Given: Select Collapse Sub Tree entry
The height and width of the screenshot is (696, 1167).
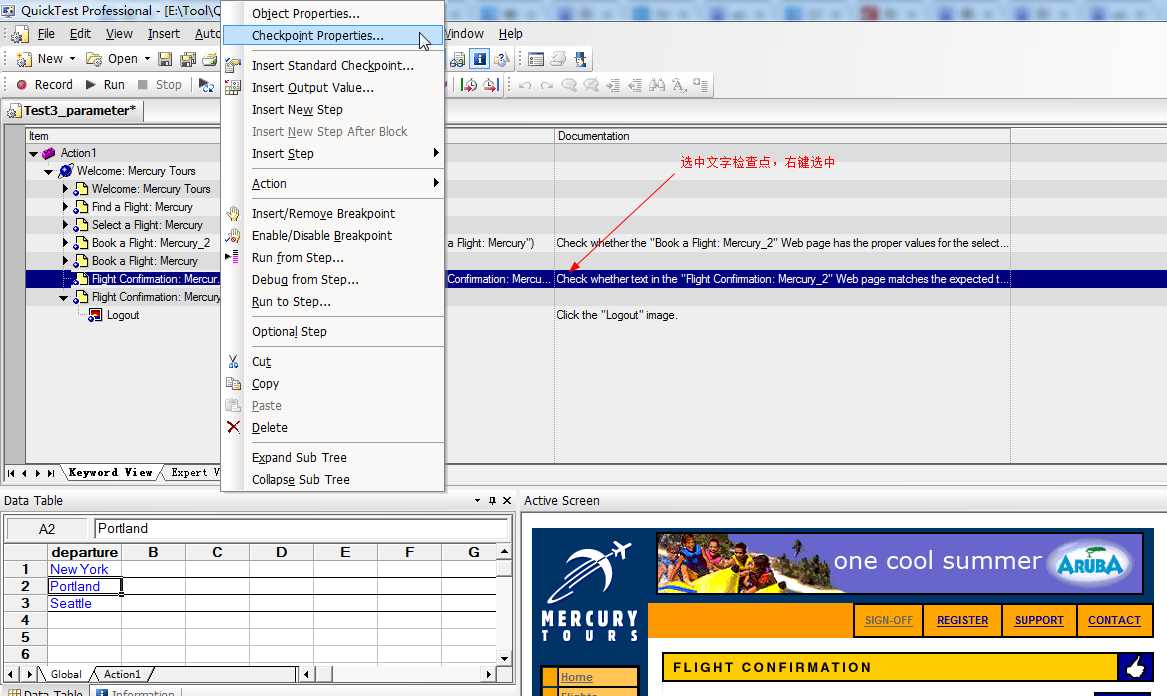Looking at the screenshot, I should click(x=333, y=479).
